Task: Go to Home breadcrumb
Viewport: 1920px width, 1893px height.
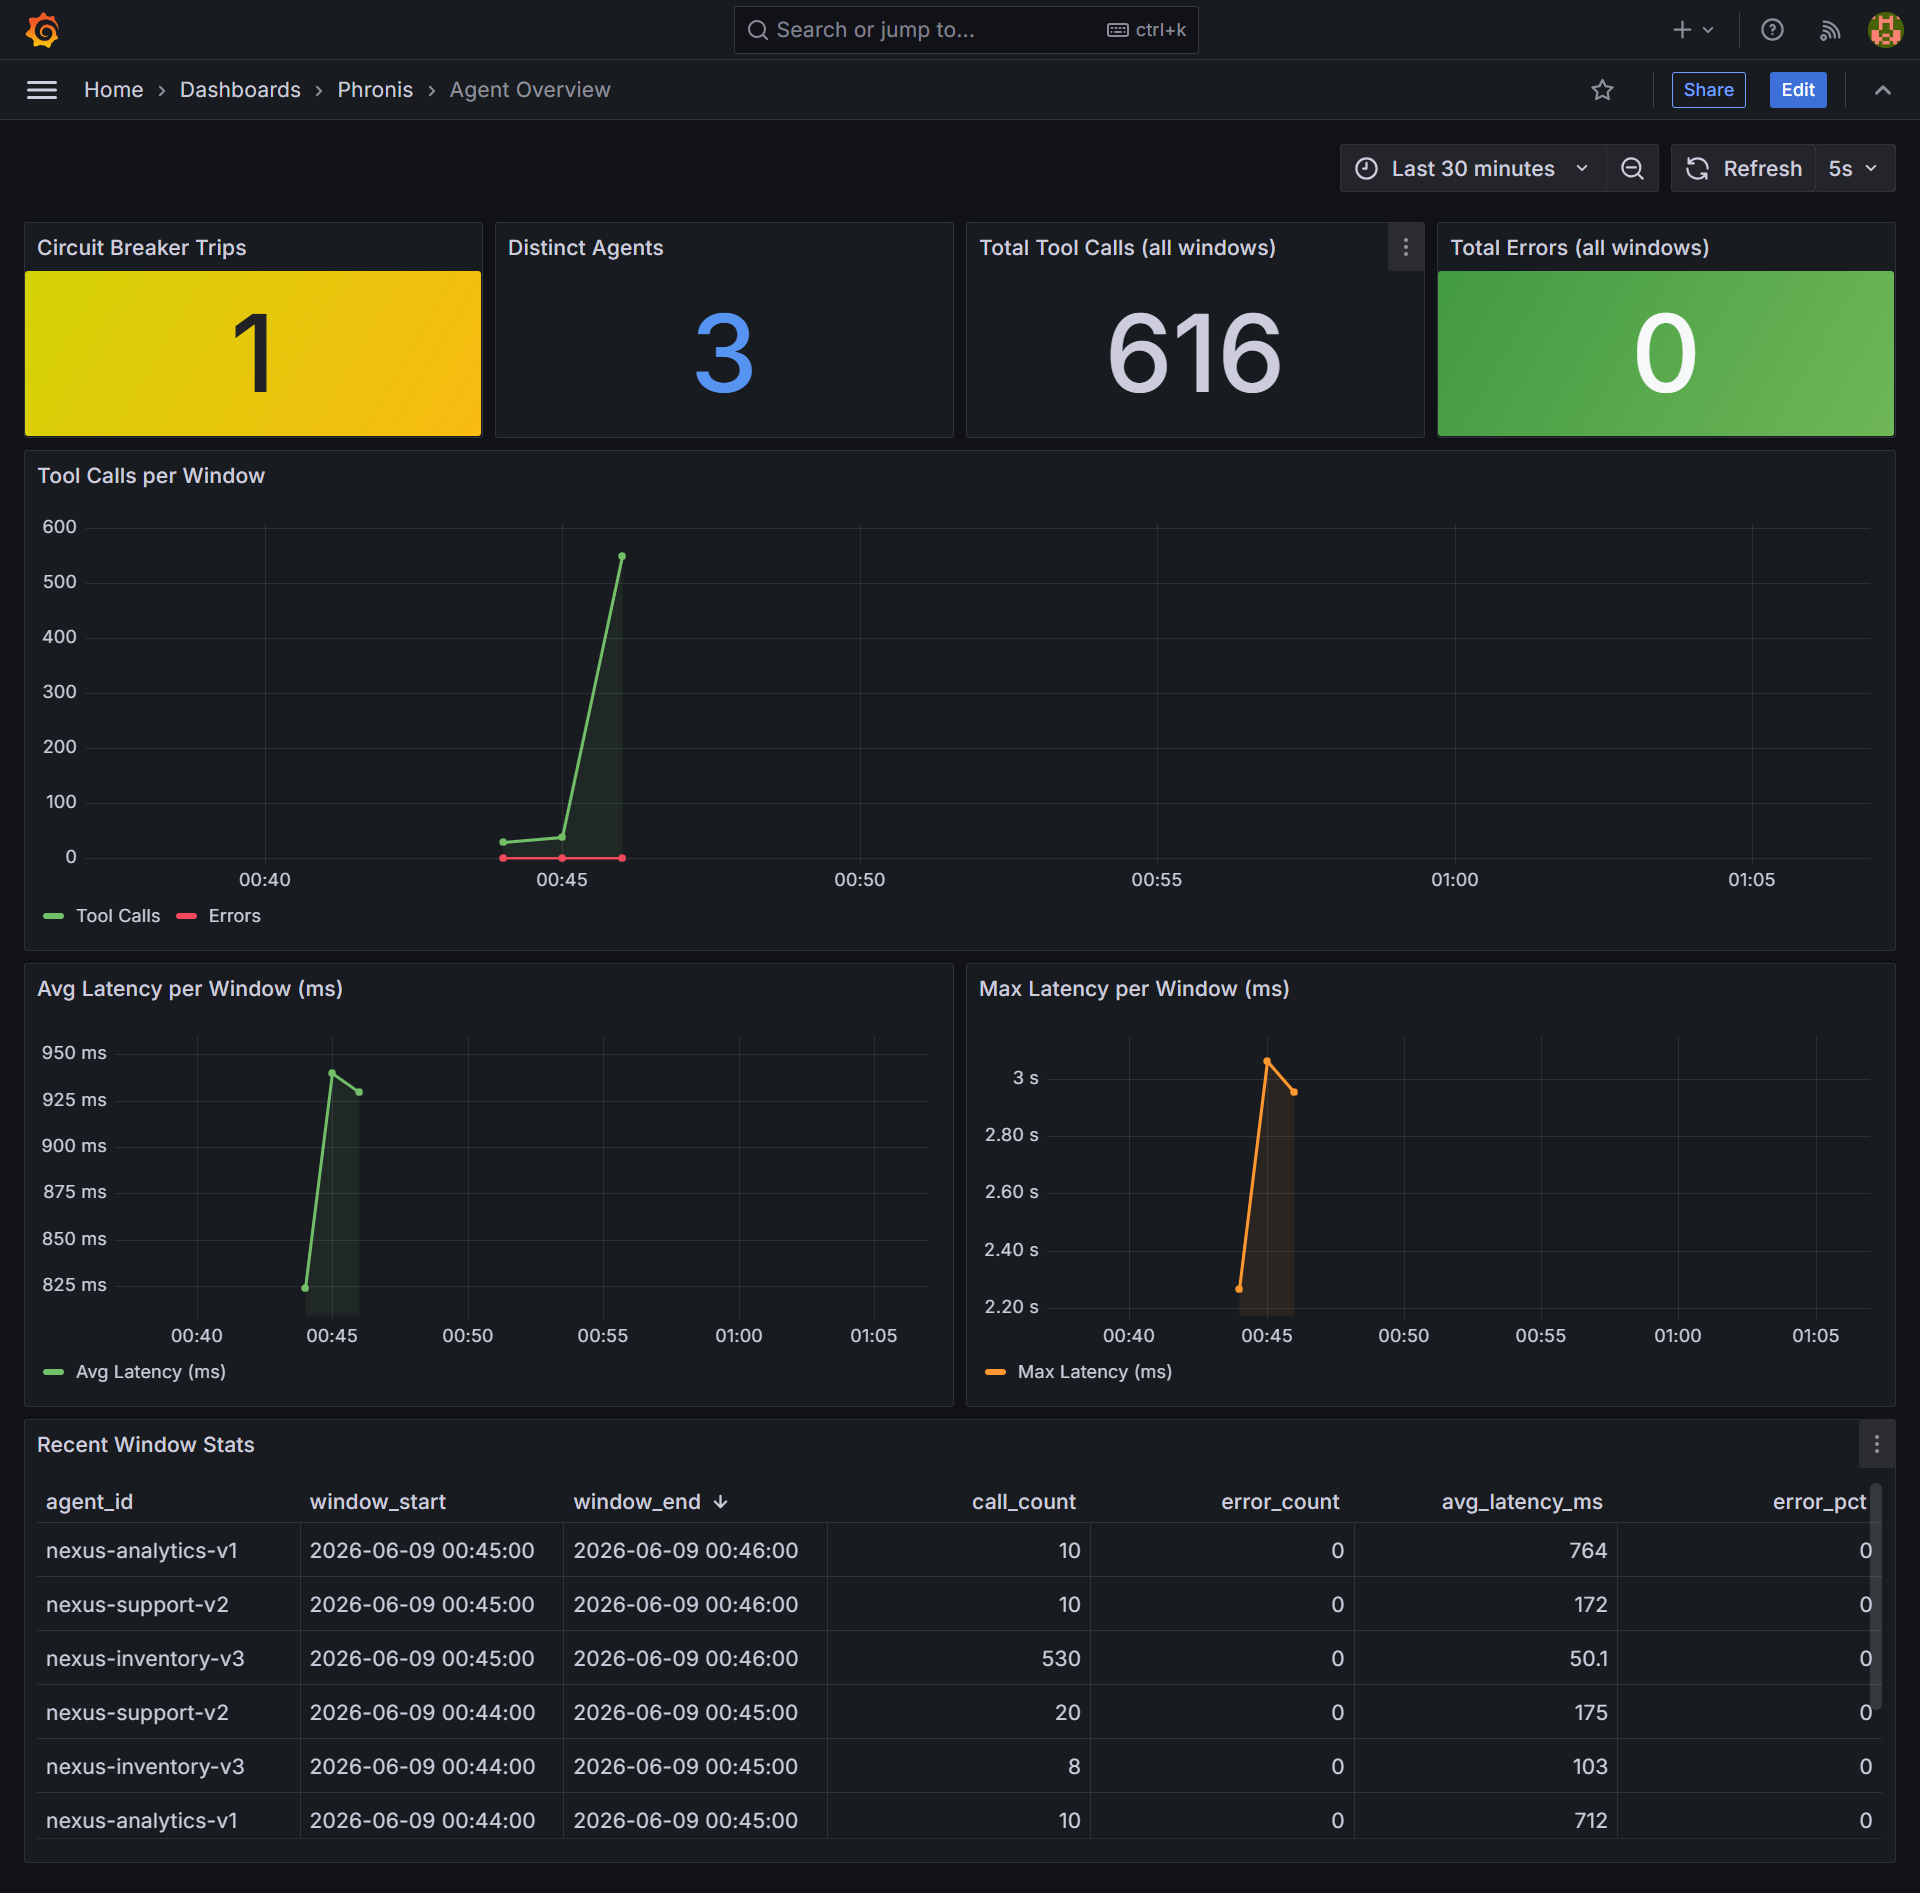Action: pos(113,90)
